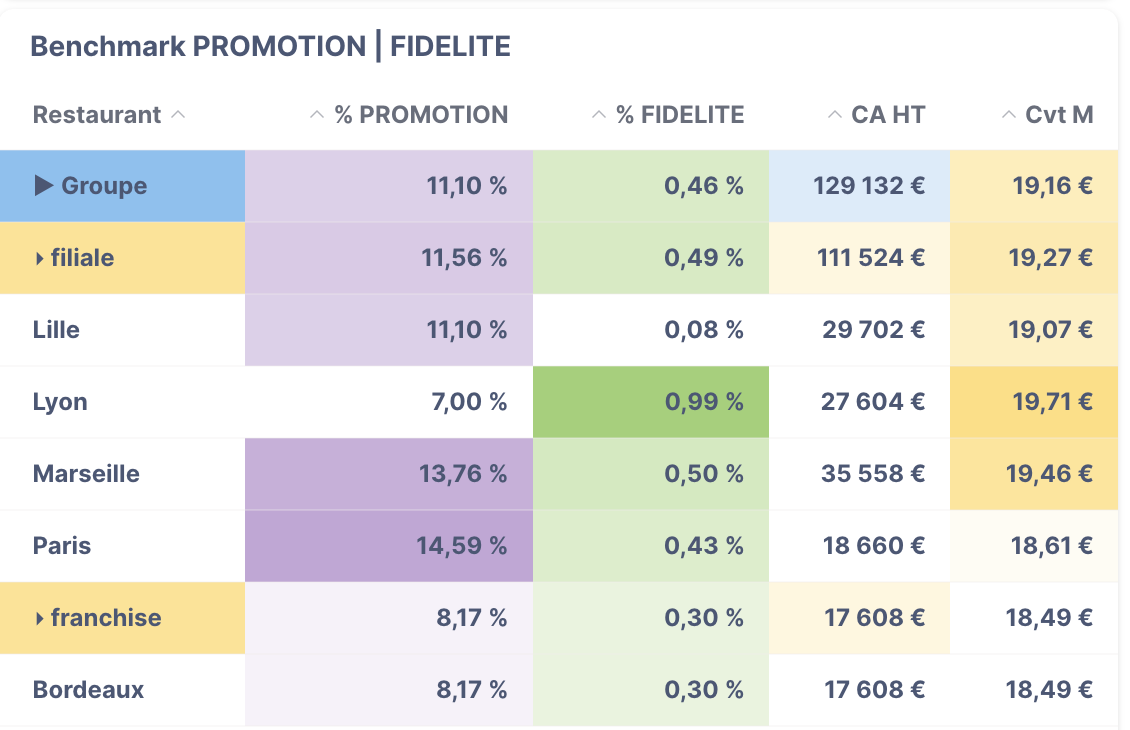This screenshot has width=1130, height=730.
Task: Click sort caret beside % FIDELITE
Action: tap(599, 115)
